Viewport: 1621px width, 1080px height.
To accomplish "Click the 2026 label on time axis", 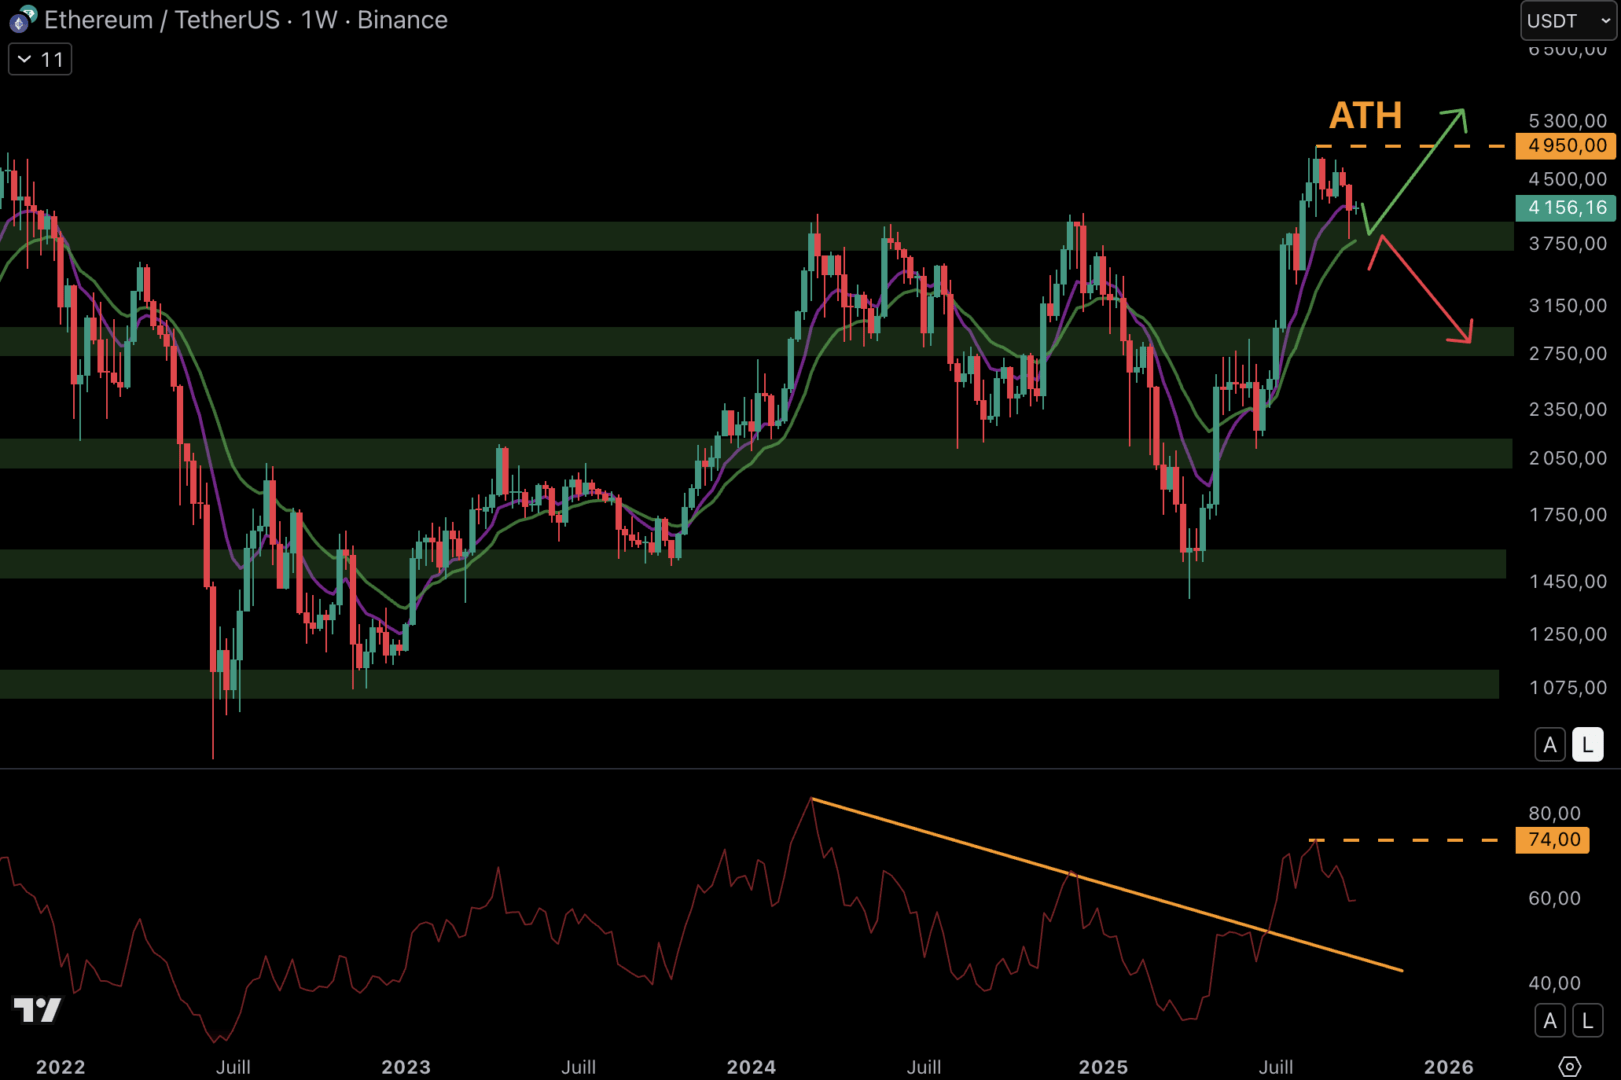I will coord(1448,1067).
